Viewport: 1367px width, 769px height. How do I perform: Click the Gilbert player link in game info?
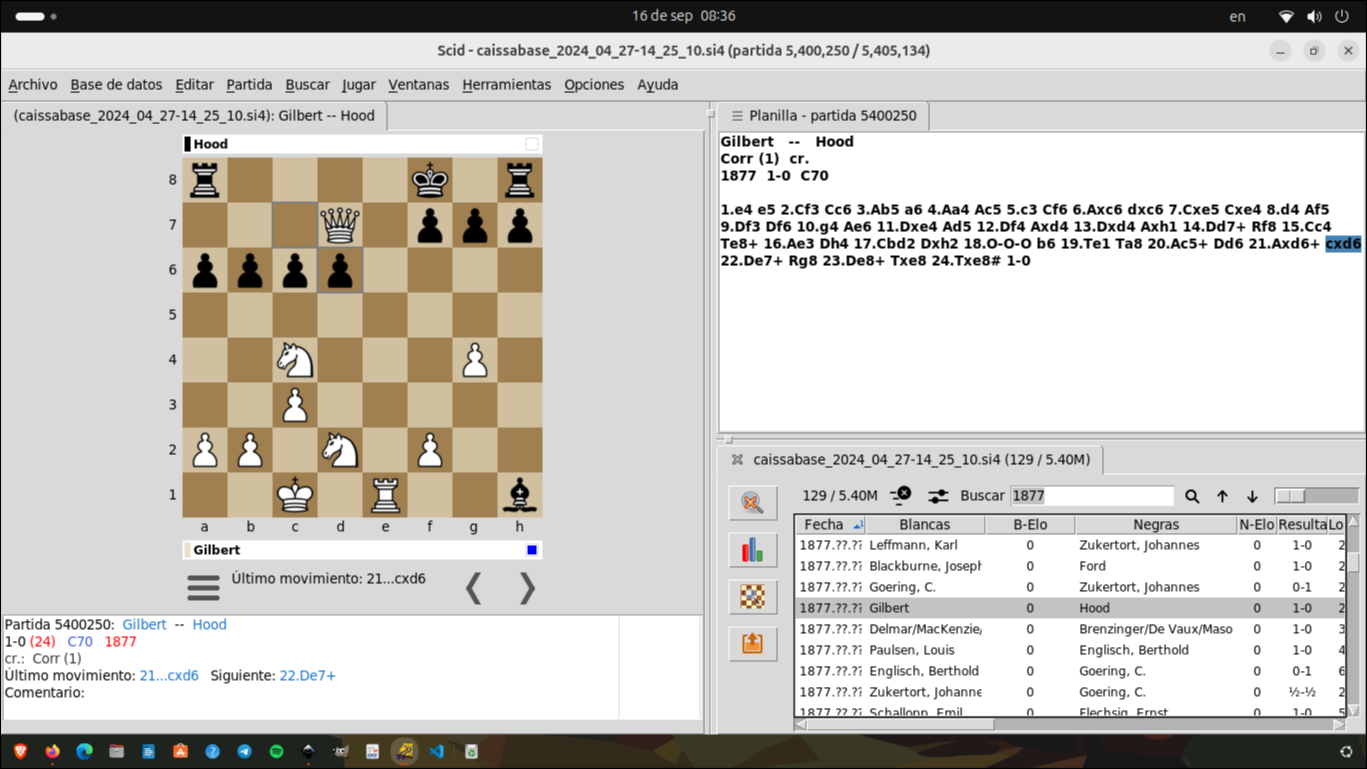[144, 625]
